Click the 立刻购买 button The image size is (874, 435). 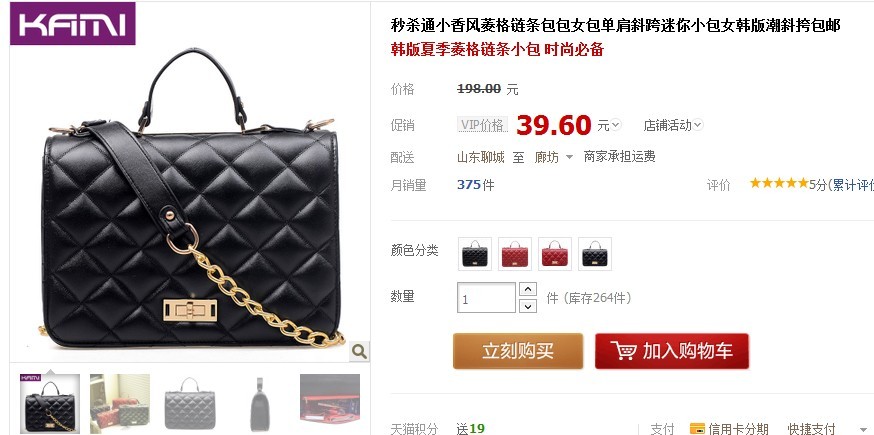coord(518,351)
